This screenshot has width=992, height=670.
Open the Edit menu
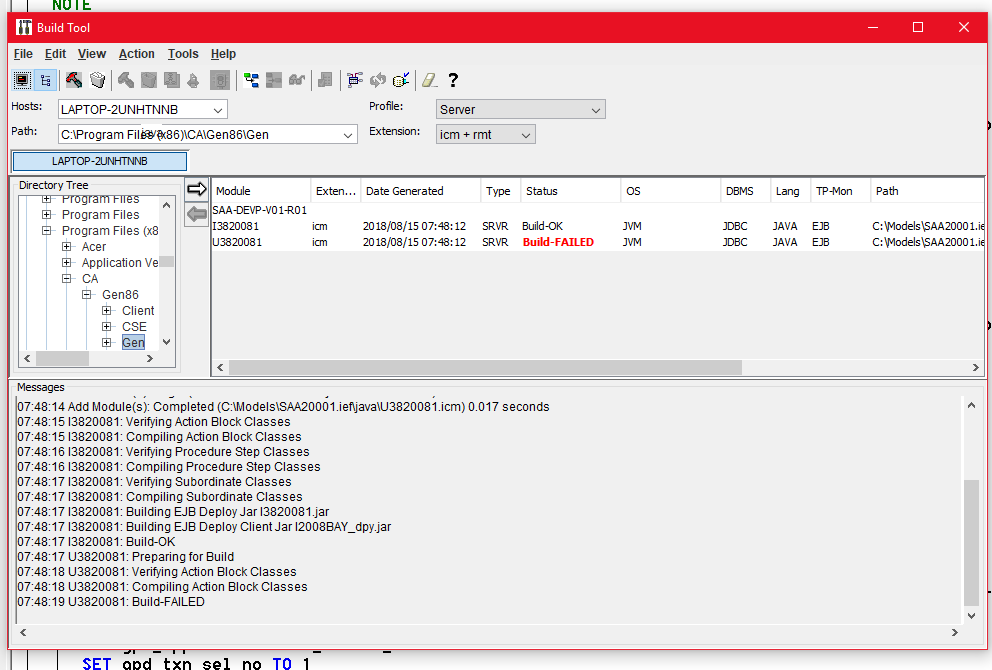pyautogui.click(x=55, y=54)
